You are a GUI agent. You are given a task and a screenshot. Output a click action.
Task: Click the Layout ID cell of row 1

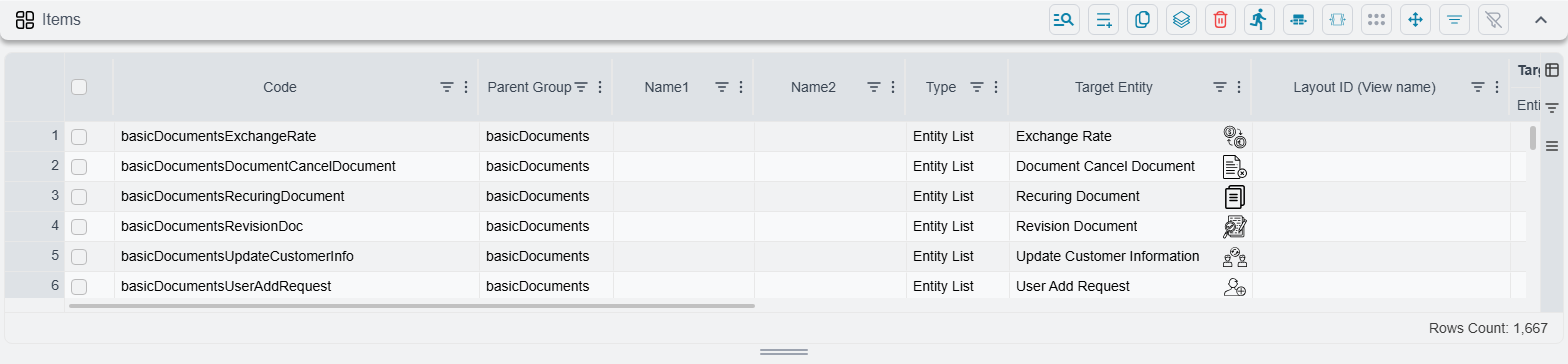click(1381, 137)
